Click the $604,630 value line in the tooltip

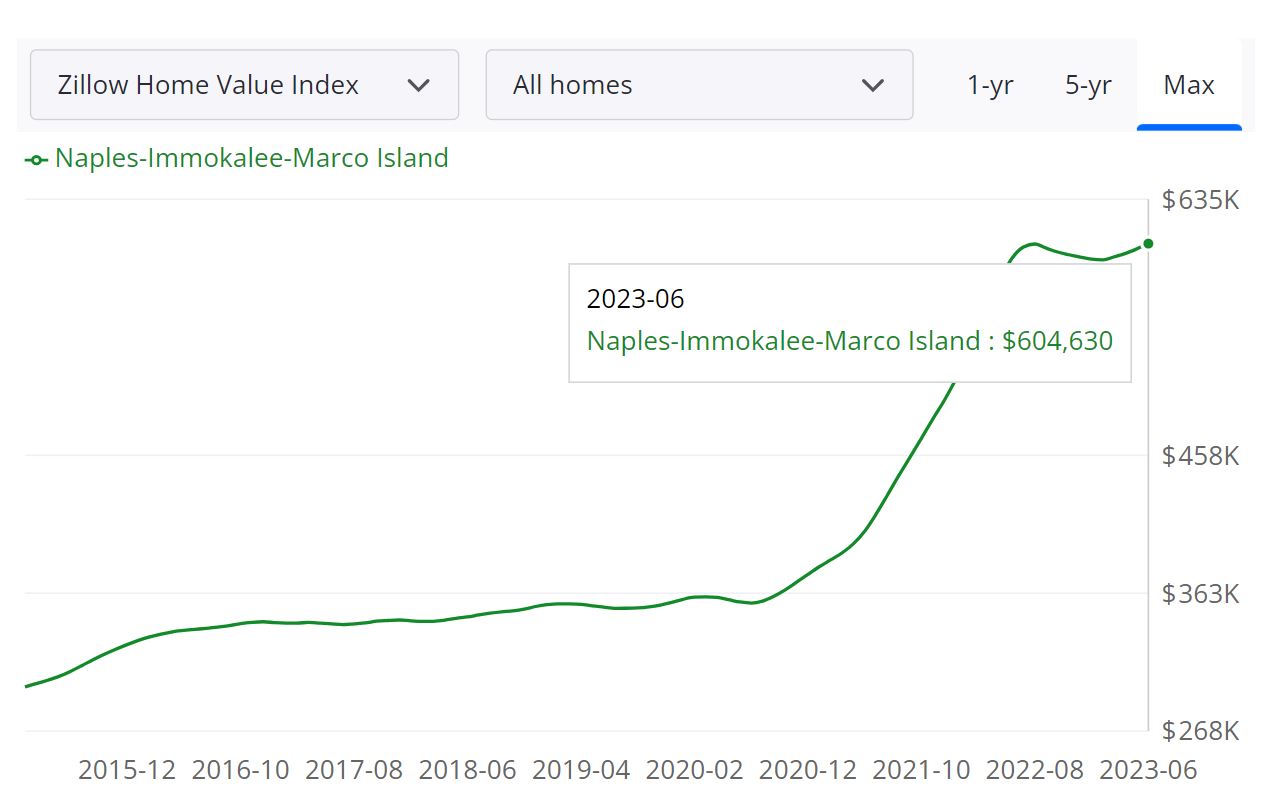(x=850, y=341)
